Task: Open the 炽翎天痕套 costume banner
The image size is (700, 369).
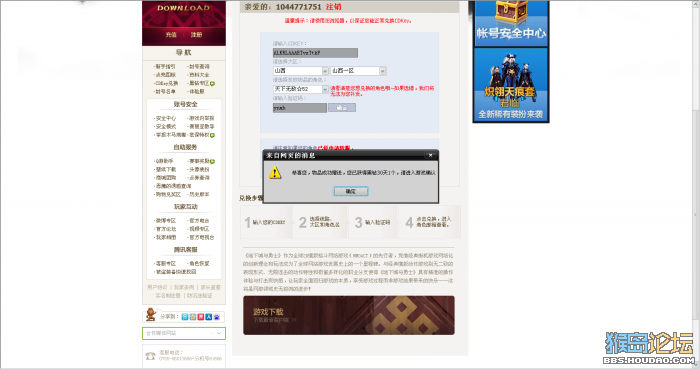Action: tap(511, 84)
